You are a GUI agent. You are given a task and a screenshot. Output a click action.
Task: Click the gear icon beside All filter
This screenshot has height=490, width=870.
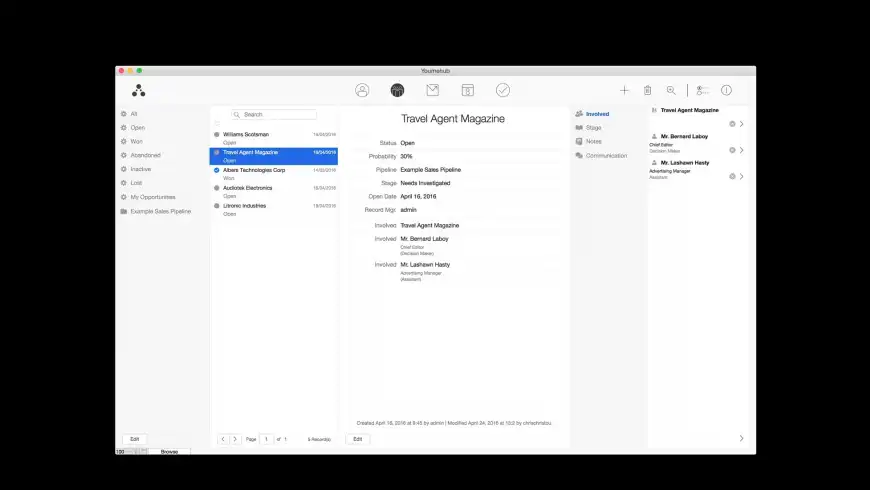[x=124, y=114]
